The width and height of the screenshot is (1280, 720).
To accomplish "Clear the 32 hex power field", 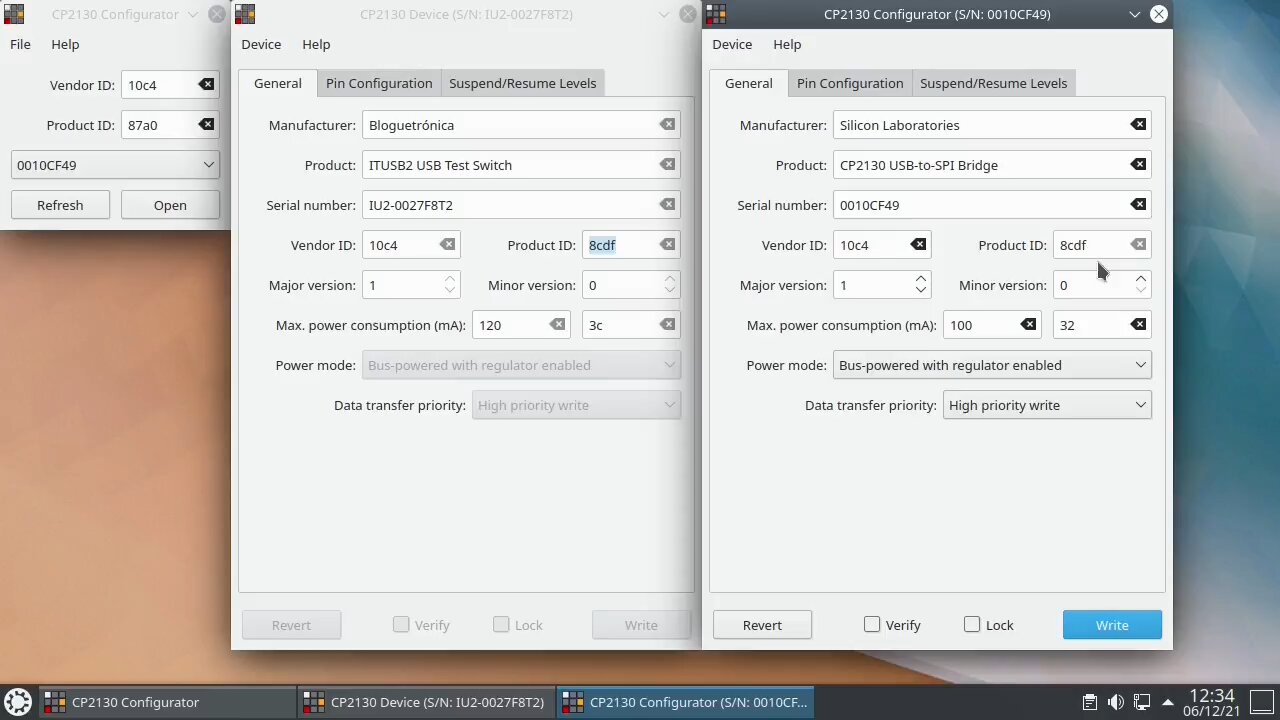I will point(1138,325).
